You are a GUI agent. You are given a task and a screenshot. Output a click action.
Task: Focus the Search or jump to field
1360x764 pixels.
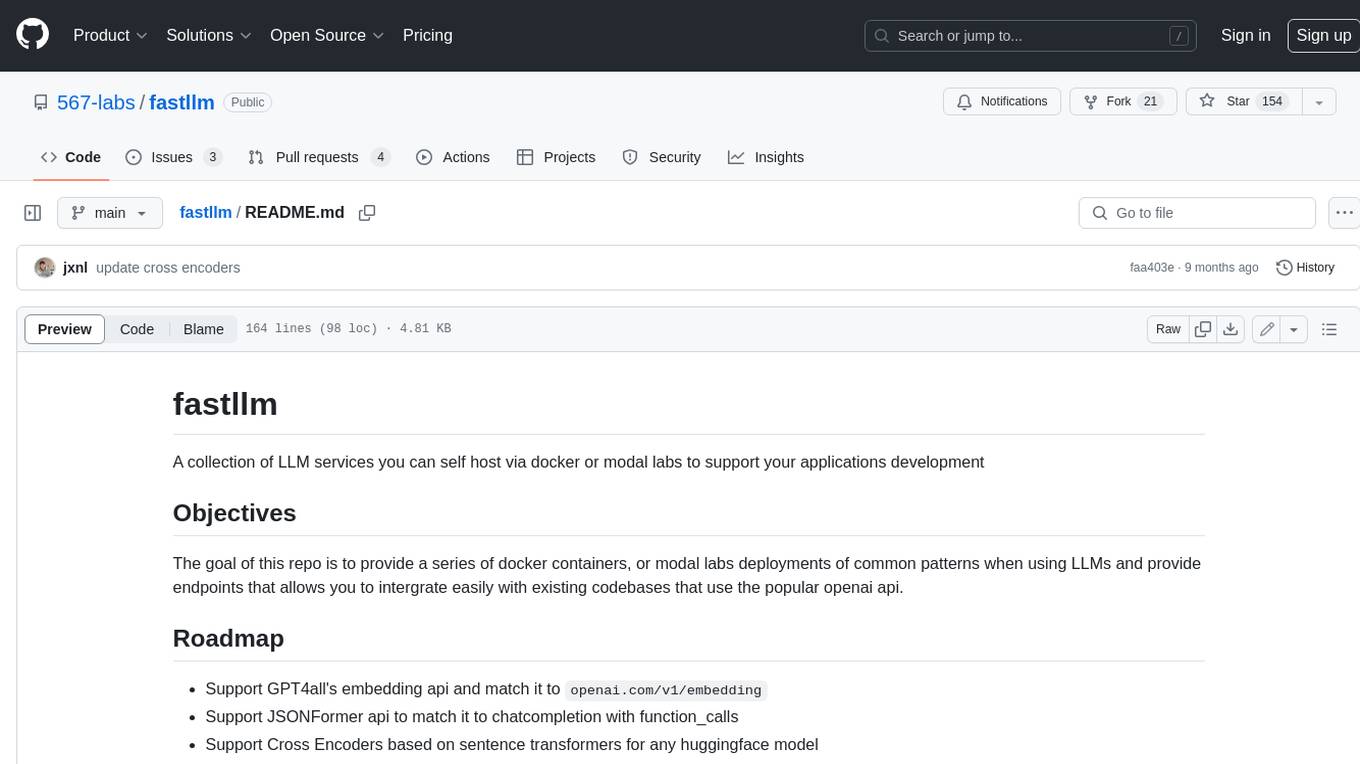coord(1030,35)
